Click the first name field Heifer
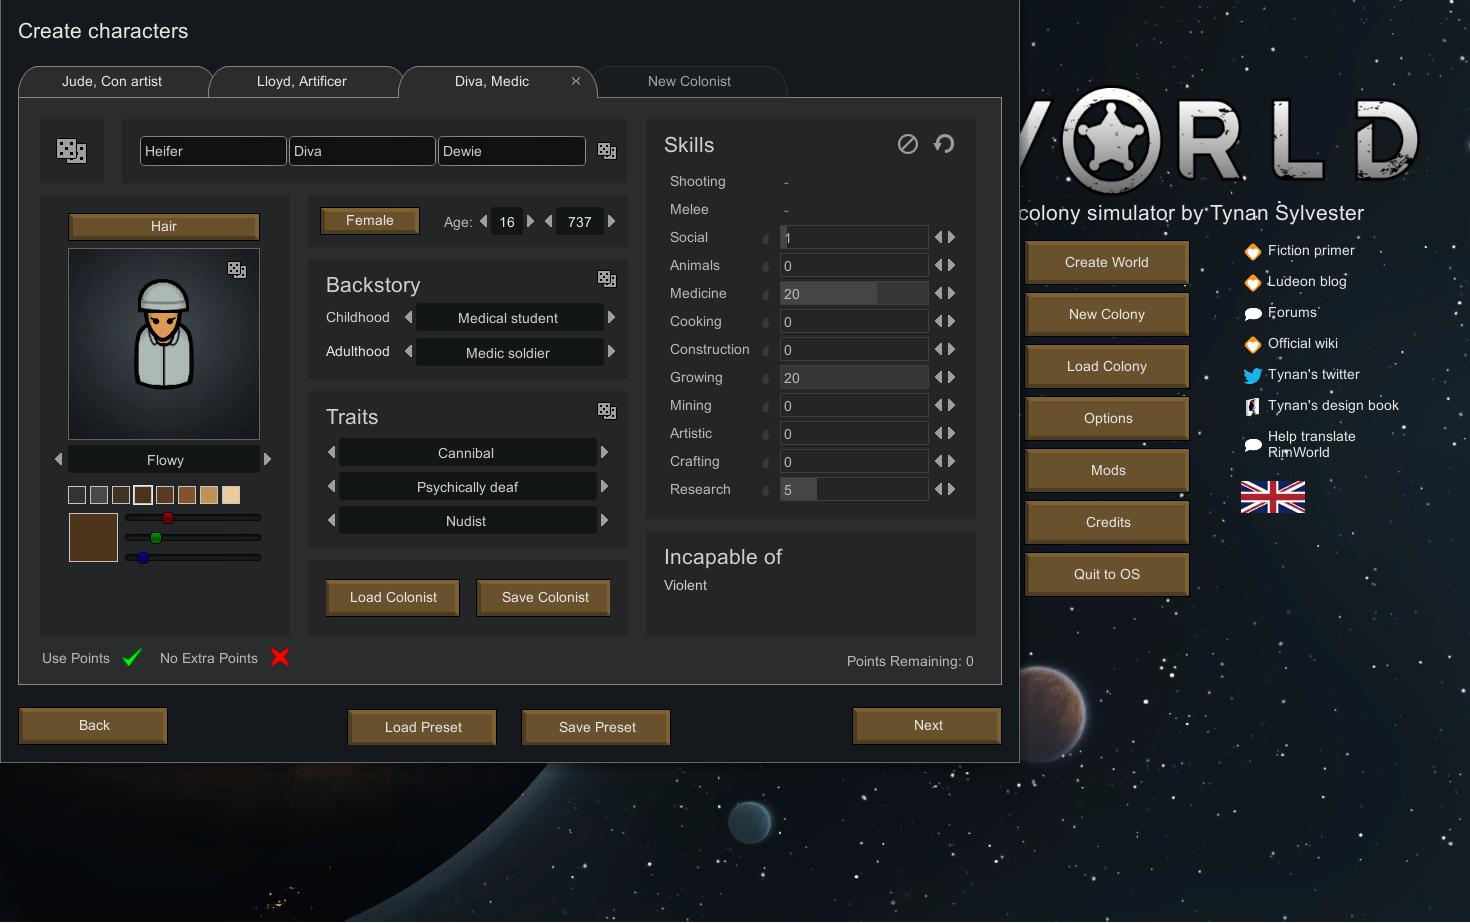 [213, 151]
